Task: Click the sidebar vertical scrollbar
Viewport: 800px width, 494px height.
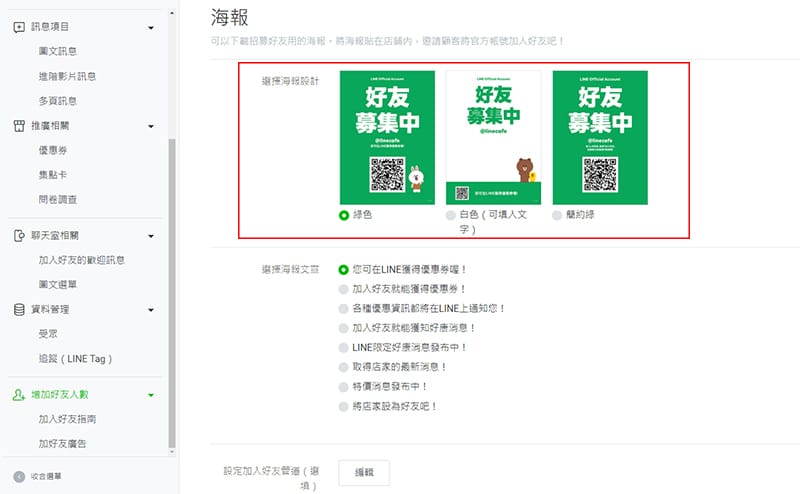Action: [172, 293]
